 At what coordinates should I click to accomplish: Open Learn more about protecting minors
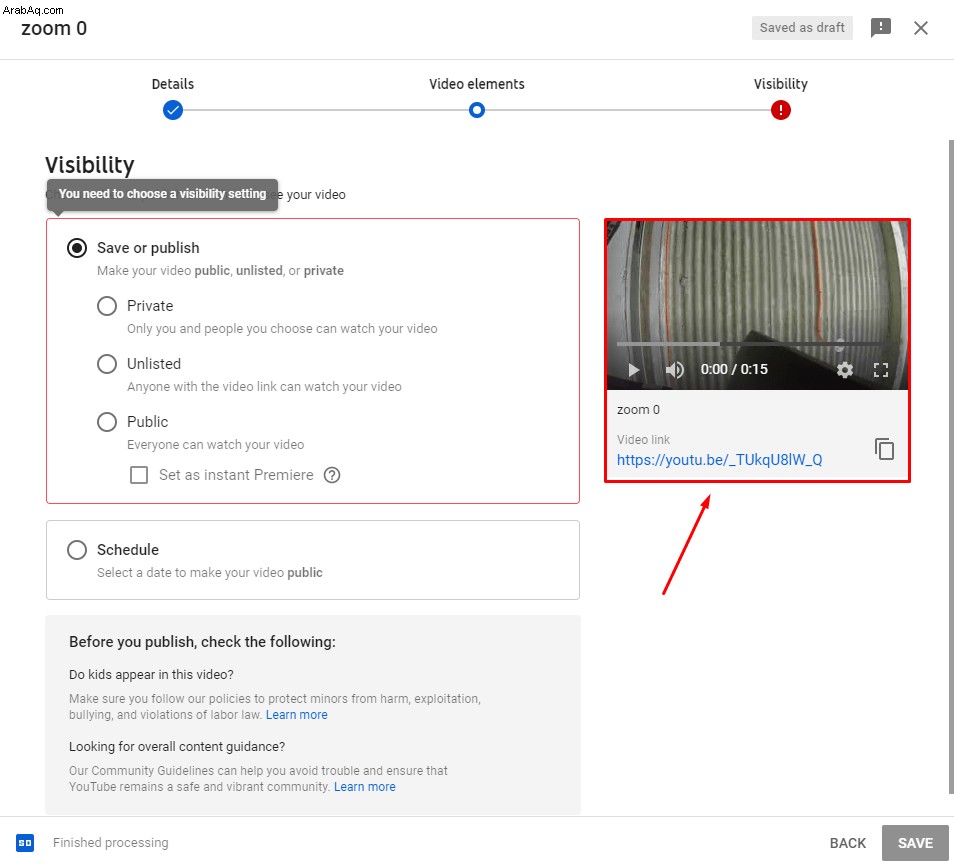[x=296, y=715]
